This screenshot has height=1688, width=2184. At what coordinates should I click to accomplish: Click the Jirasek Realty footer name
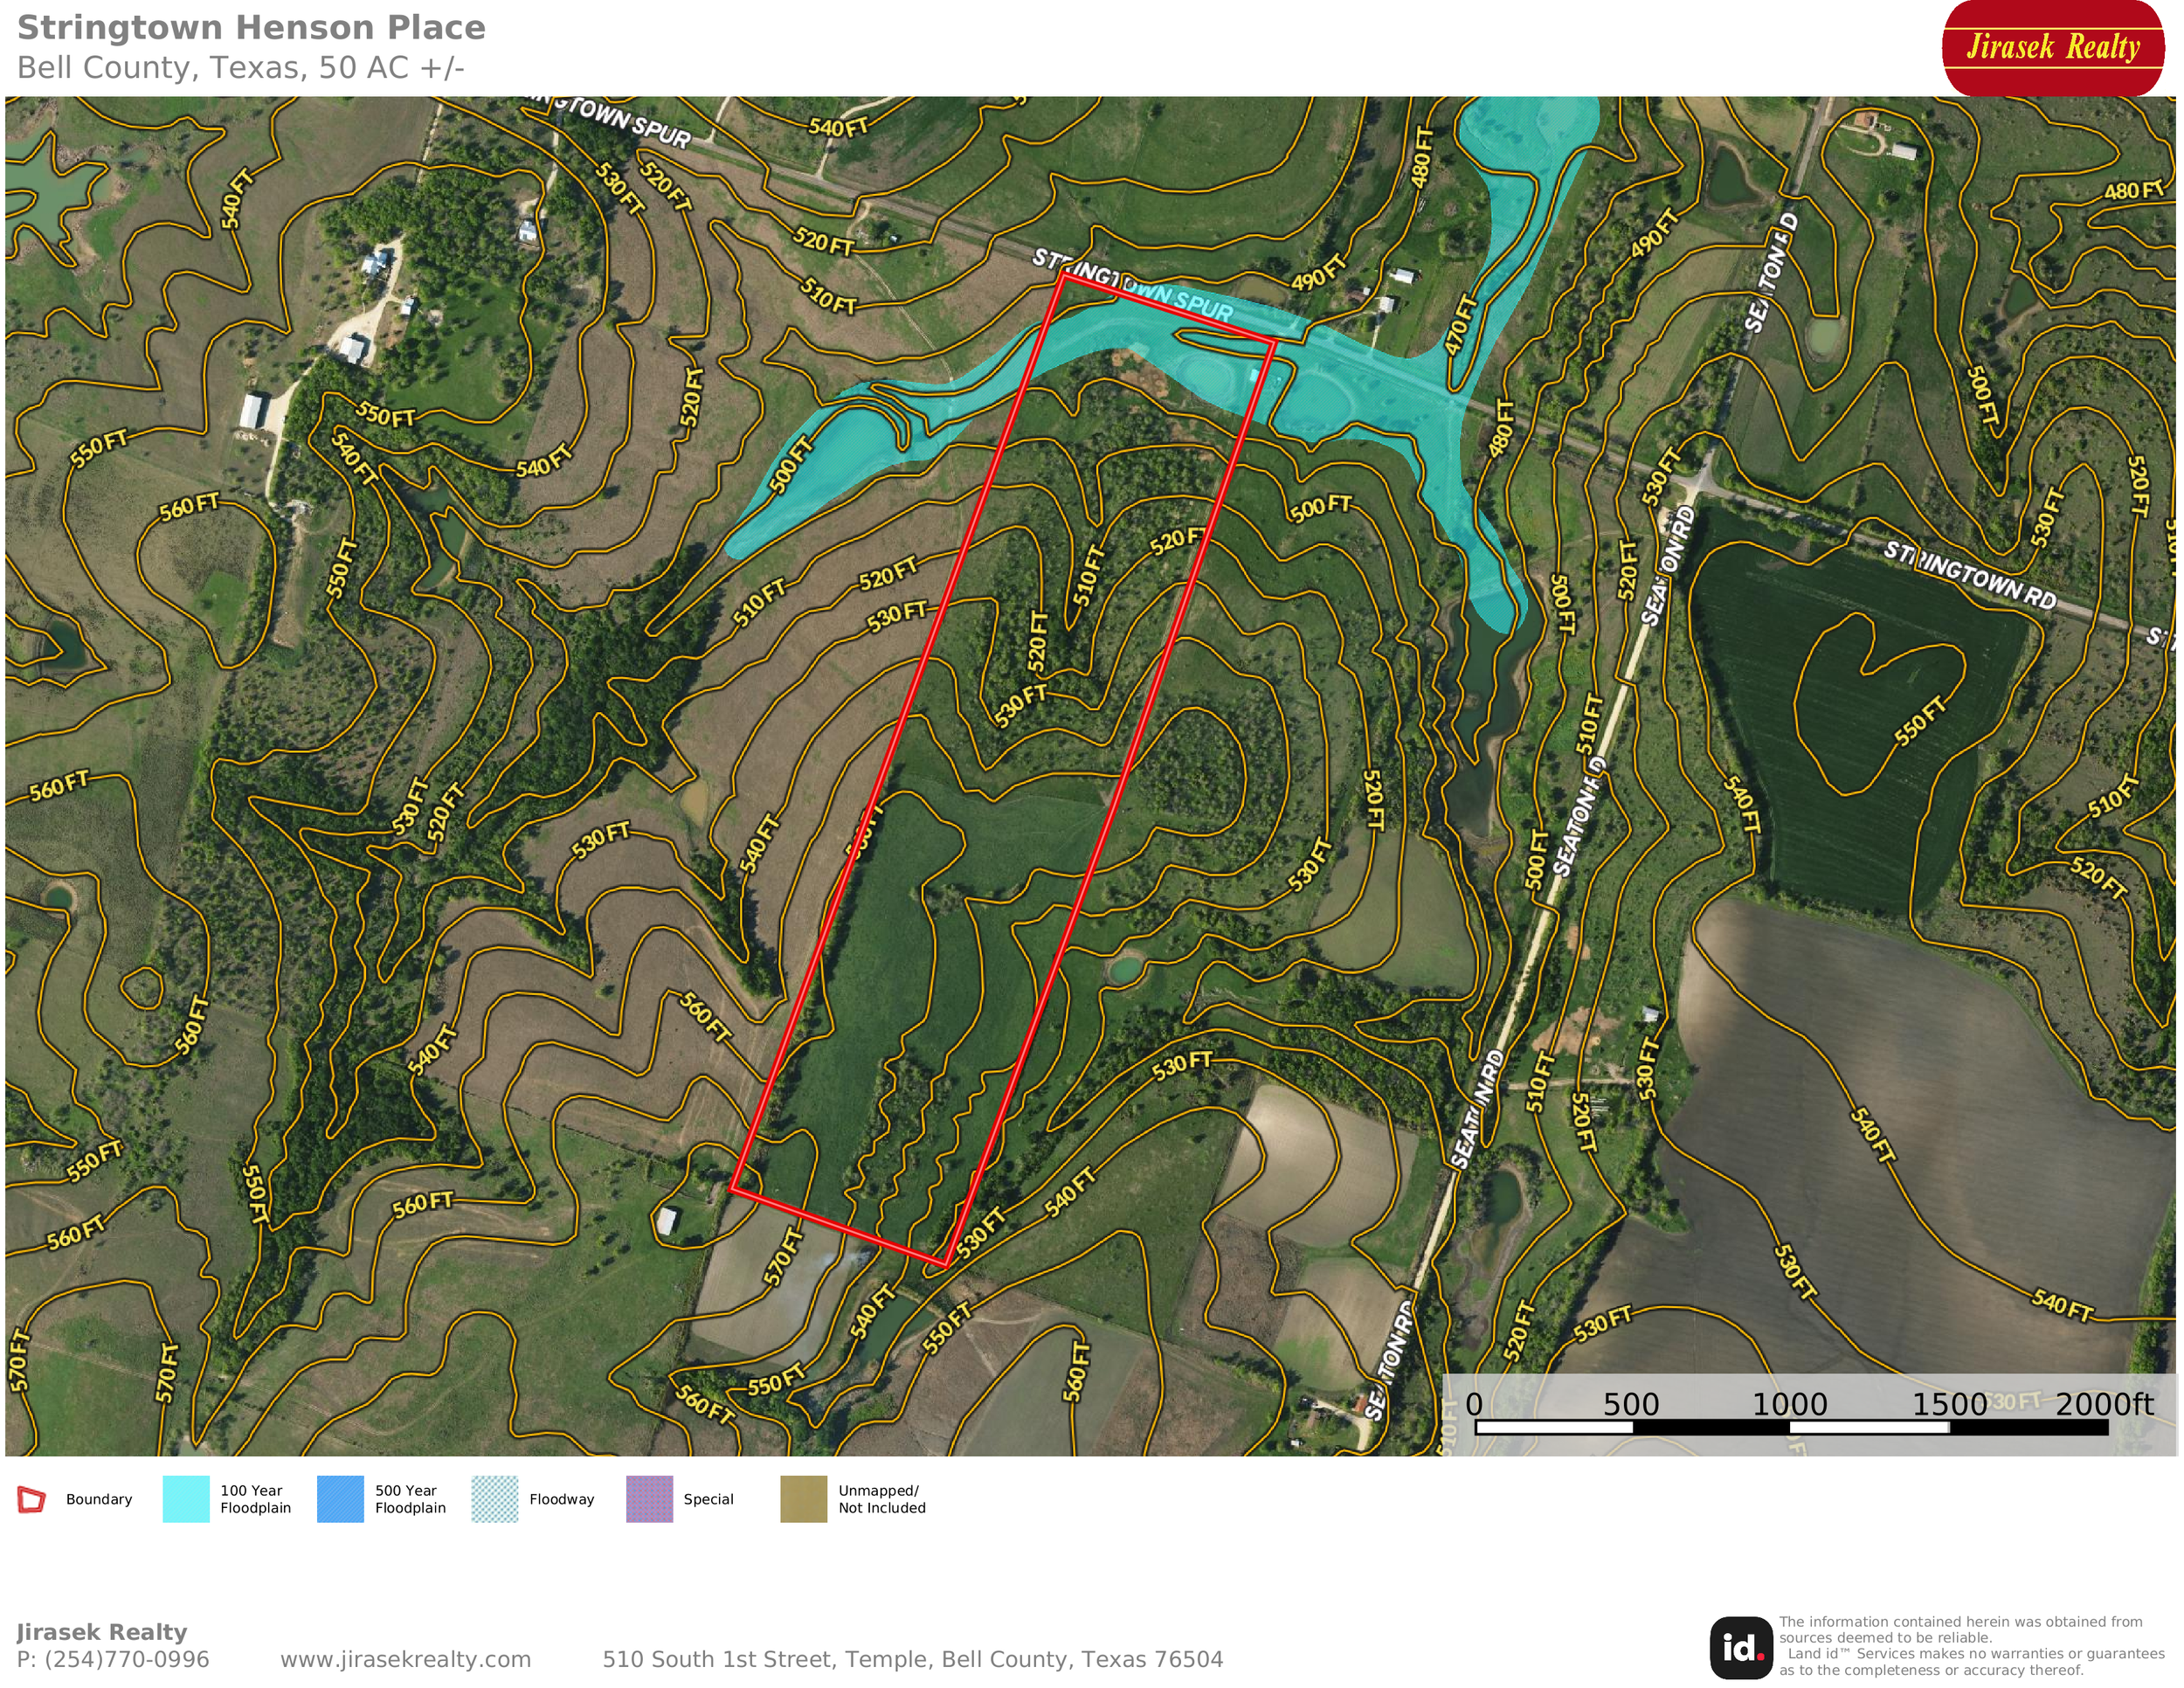[101, 1632]
